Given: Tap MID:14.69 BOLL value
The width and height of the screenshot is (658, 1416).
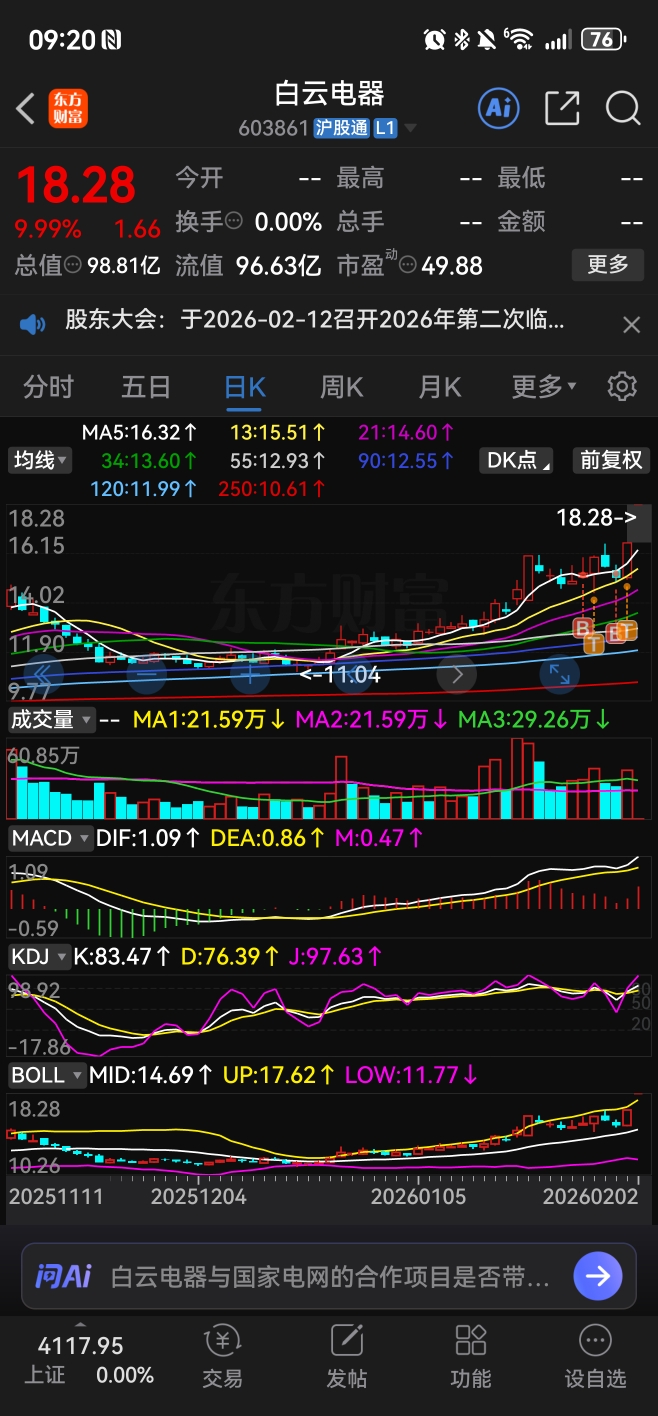Looking at the screenshot, I should coord(152,1076).
